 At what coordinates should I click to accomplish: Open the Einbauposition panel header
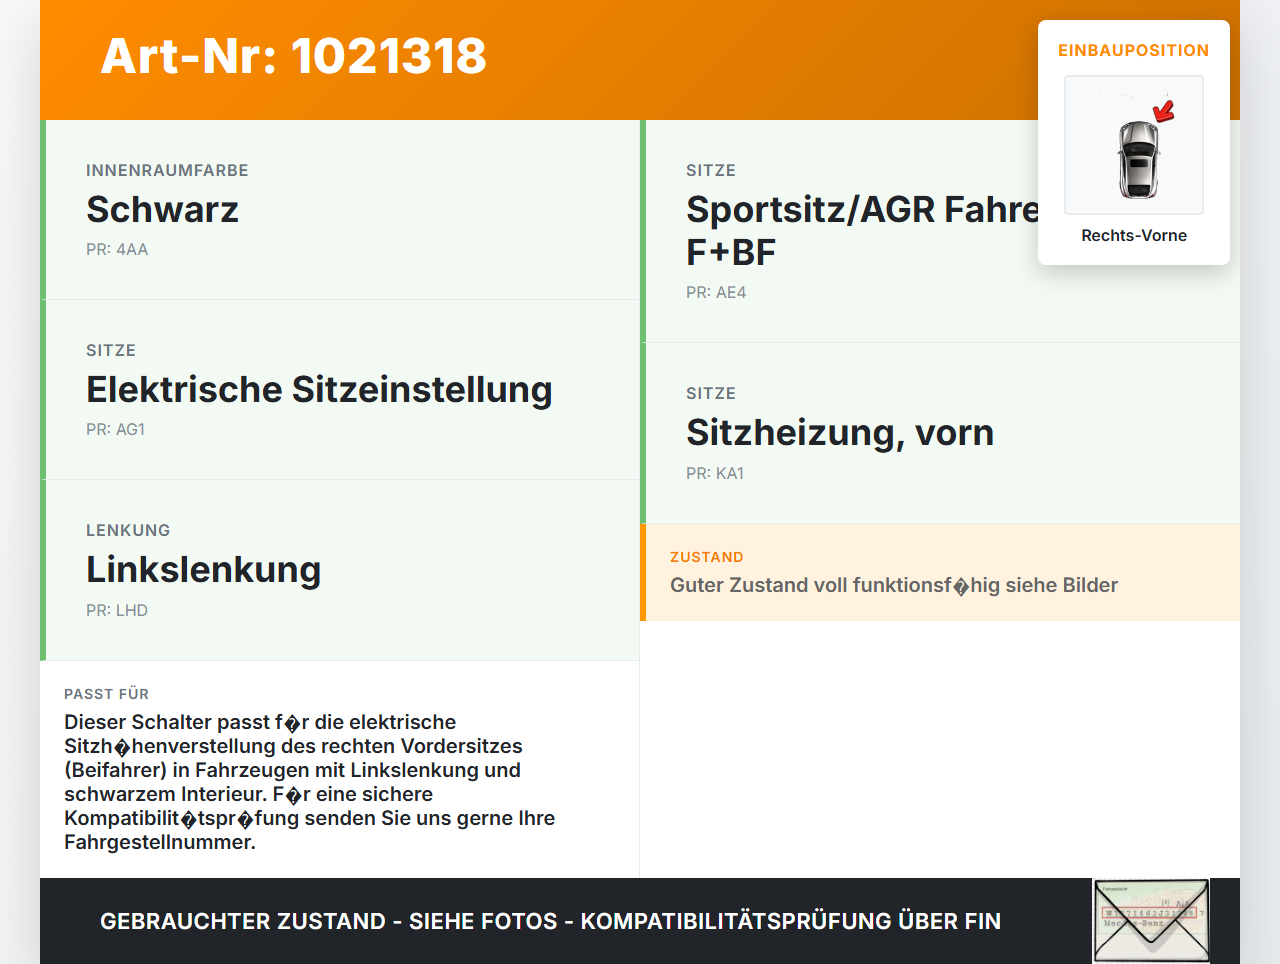click(1134, 50)
